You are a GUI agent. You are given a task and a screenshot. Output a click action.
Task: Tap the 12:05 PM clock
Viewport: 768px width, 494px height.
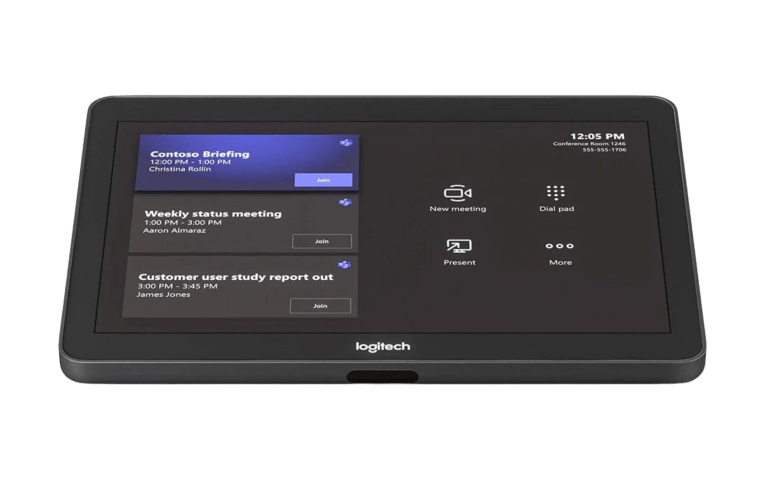597,136
